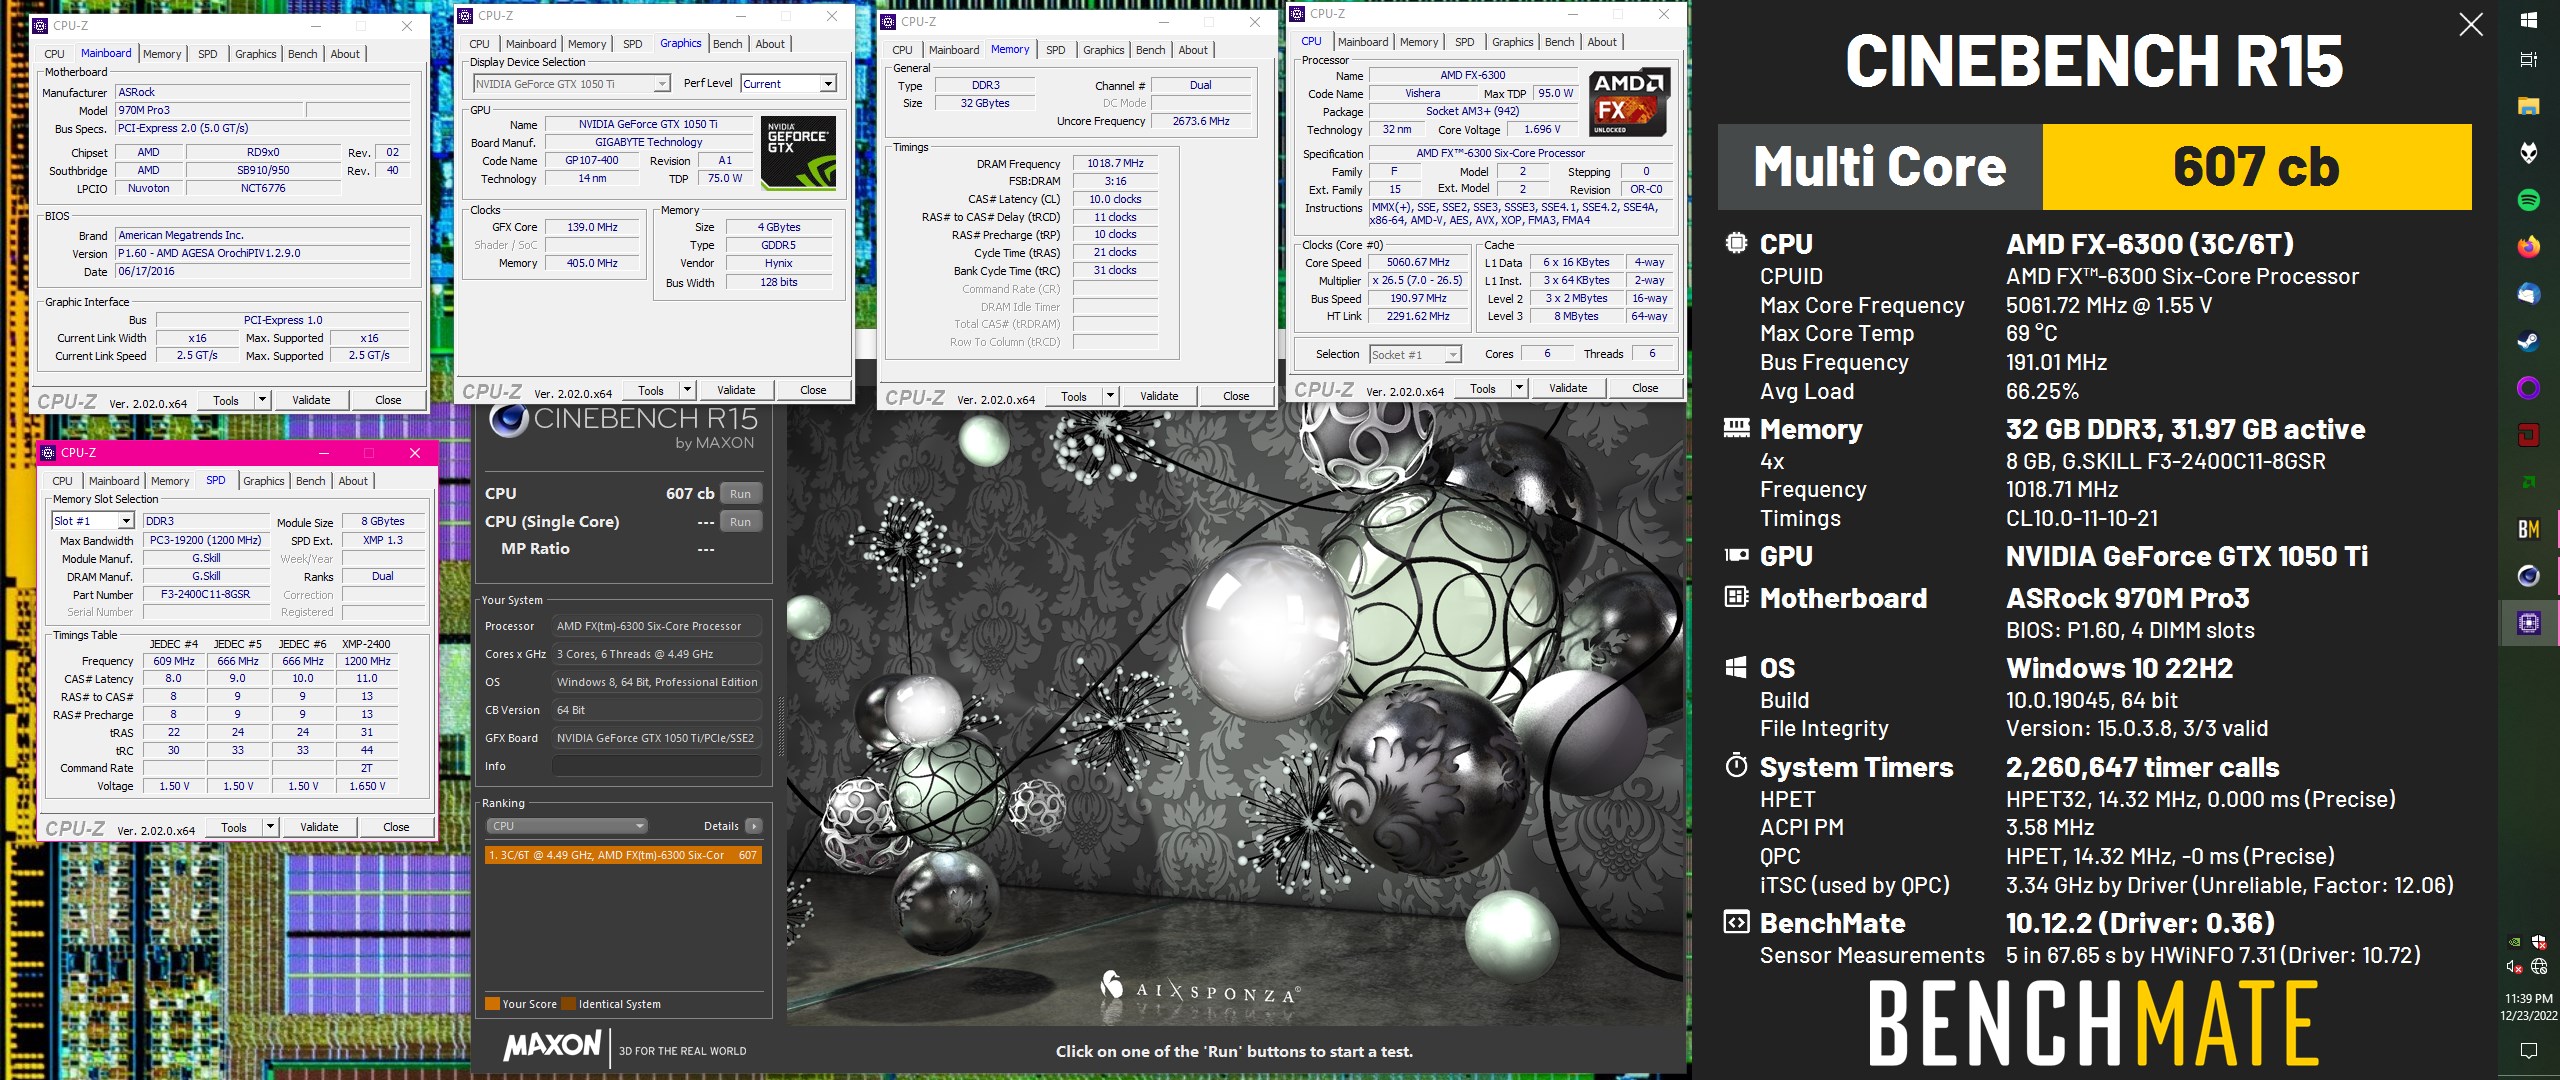Screen dimensions: 2560x1080
Task: Click the NVIDIA GeForce GTX logo image
Action: [x=798, y=153]
